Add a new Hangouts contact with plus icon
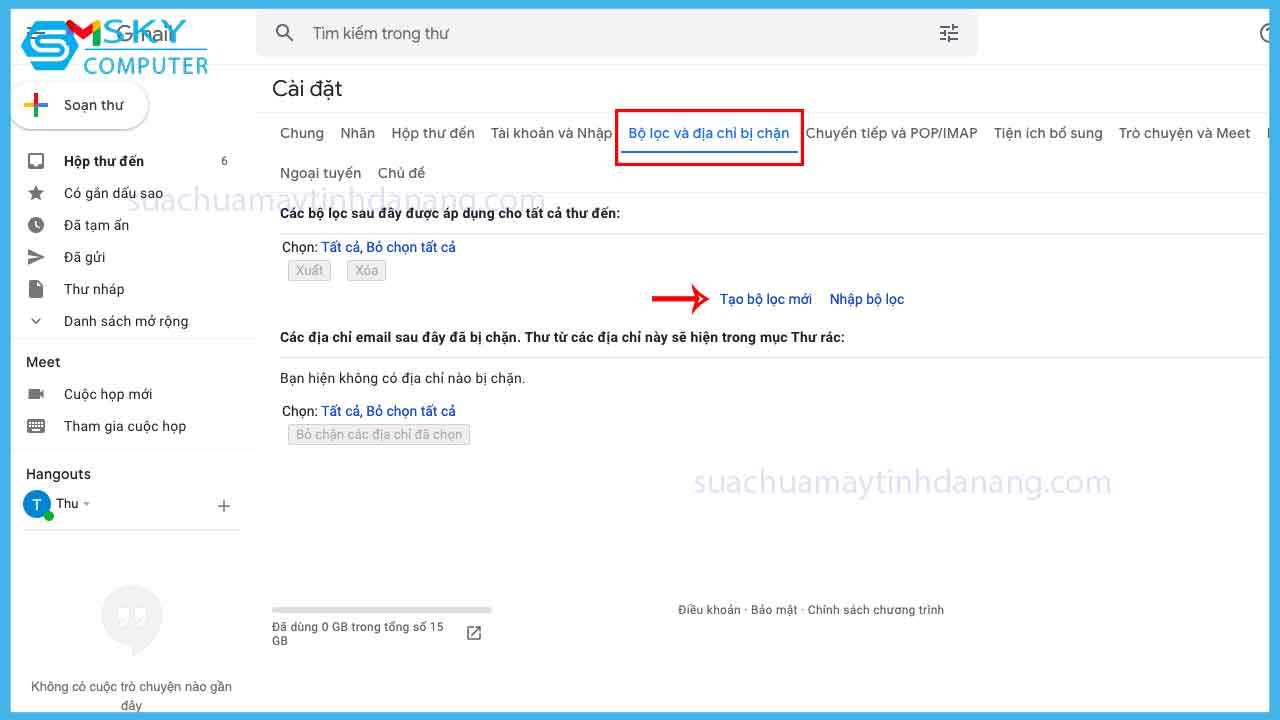This screenshot has height=720, width=1280. [x=224, y=505]
